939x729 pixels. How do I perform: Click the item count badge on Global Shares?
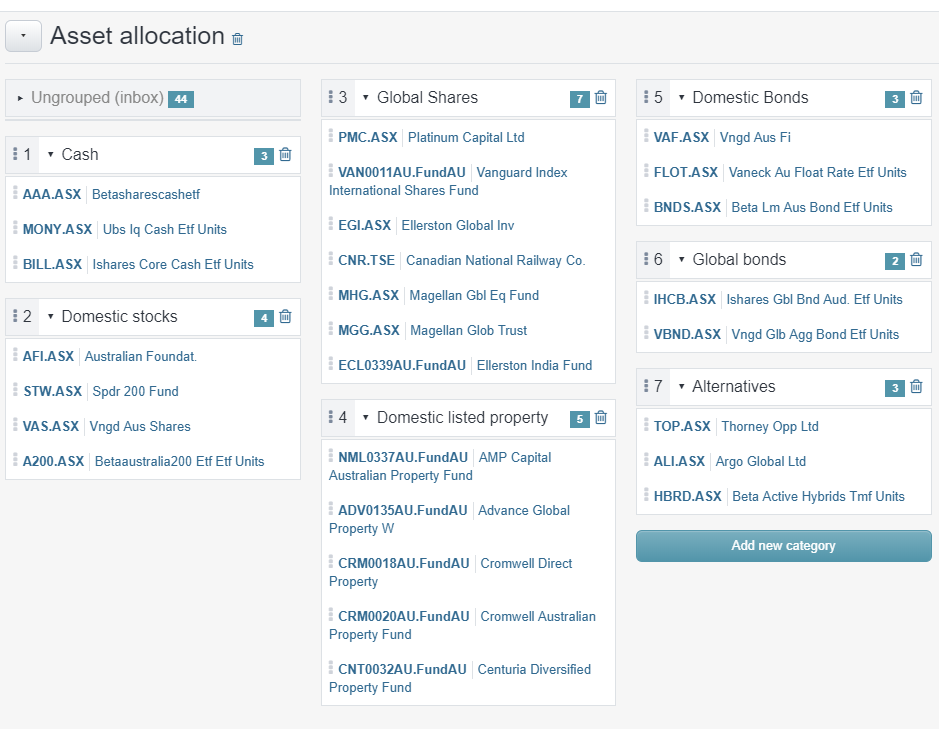click(x=579, y=97)
